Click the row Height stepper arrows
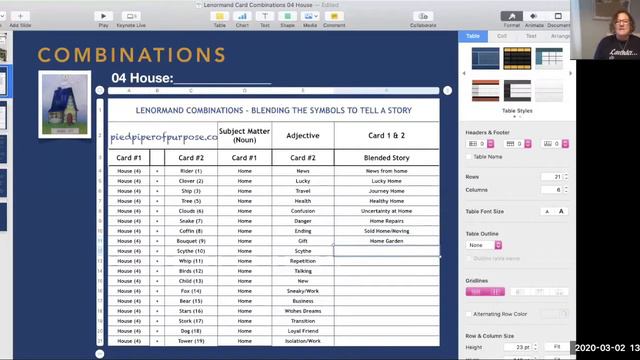This screenshot has width=640, height=360. coord(535,347)
